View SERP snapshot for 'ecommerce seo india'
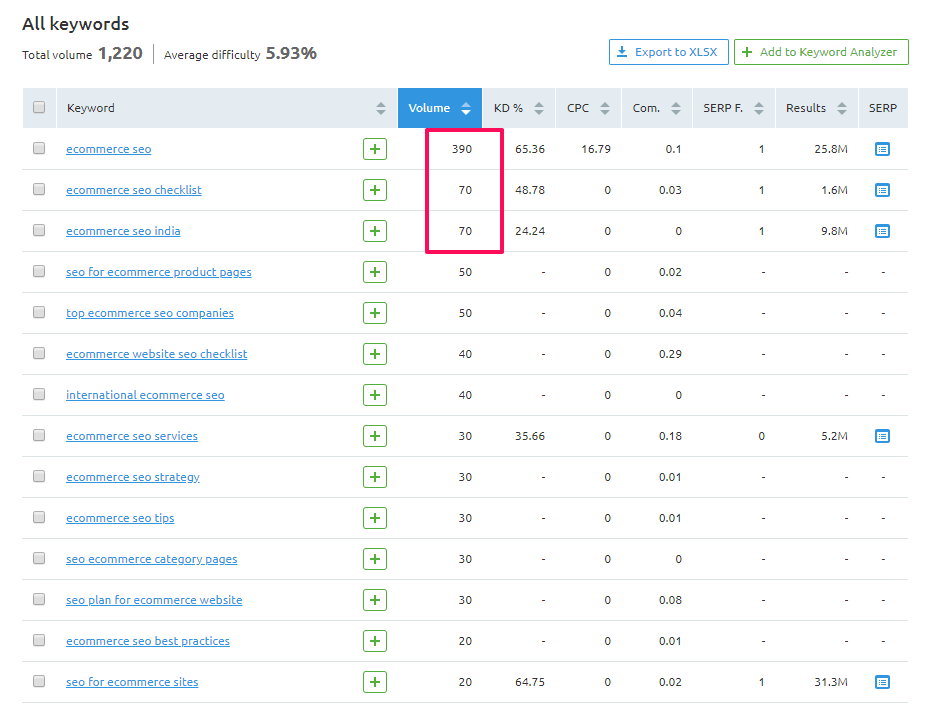933x705 pixels. click(882, 231)
